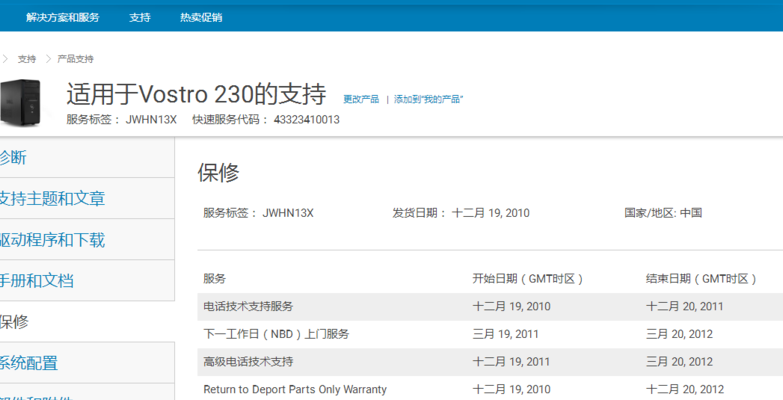Open the 驱动程序和下载 sidebar tab
This screenshot has width=783, height=400.
[87, 239]
